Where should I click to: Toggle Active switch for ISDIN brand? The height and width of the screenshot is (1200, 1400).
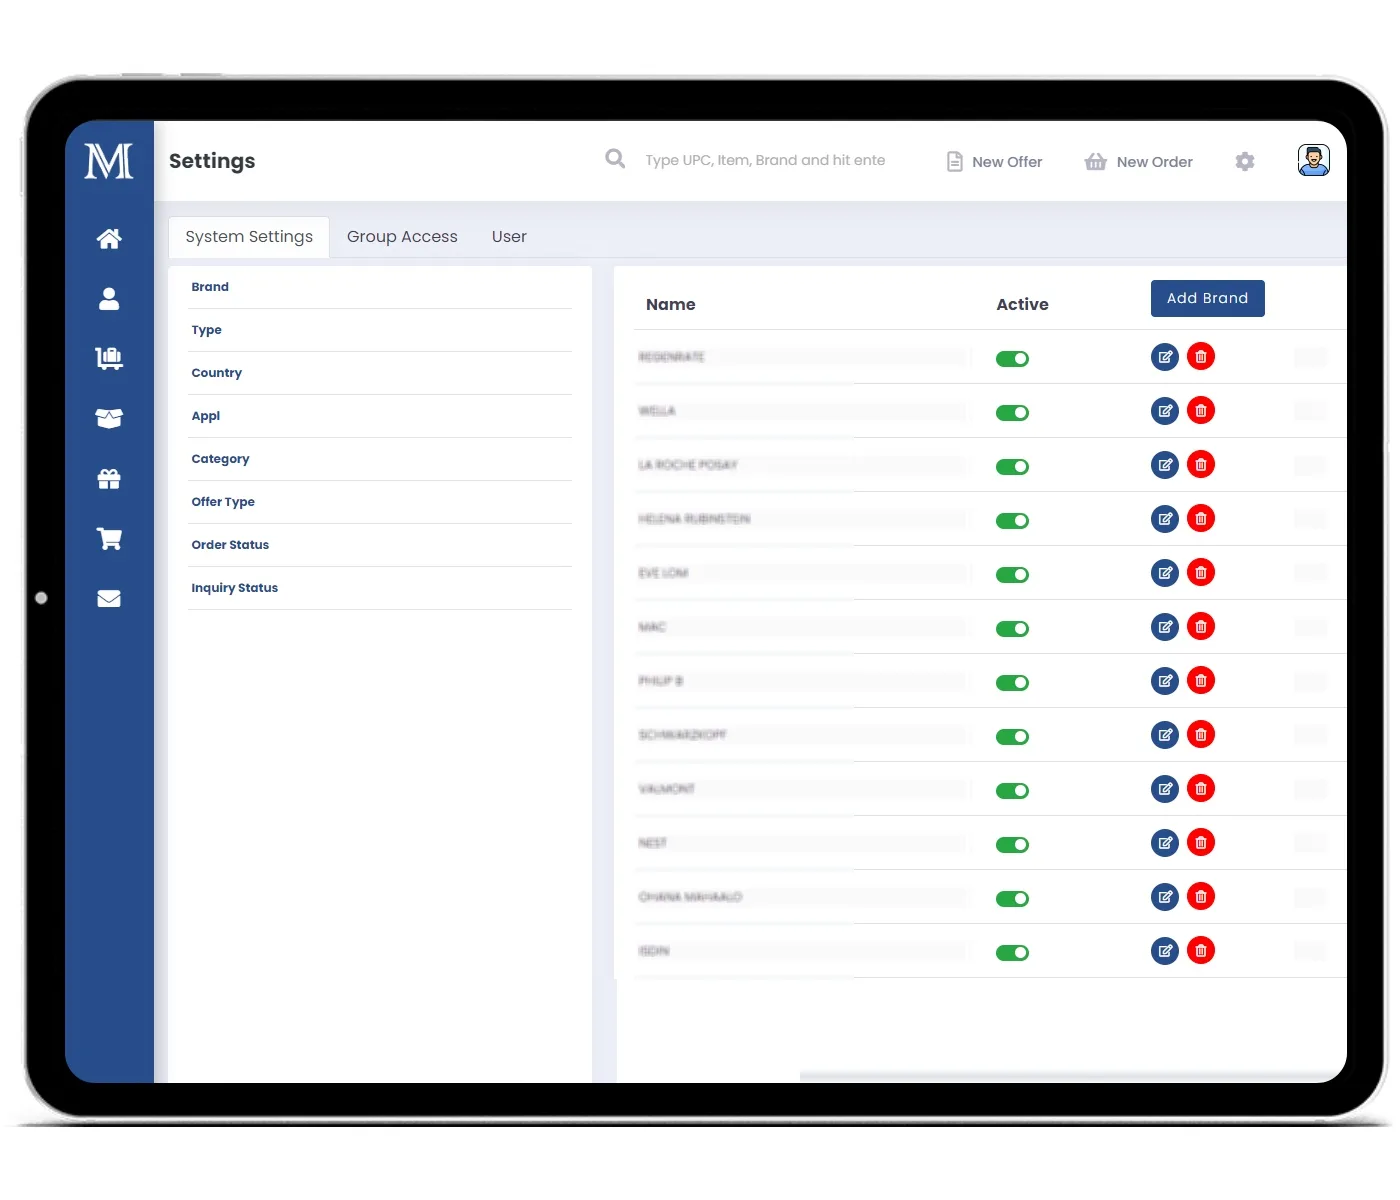[x=1012, y=953]
